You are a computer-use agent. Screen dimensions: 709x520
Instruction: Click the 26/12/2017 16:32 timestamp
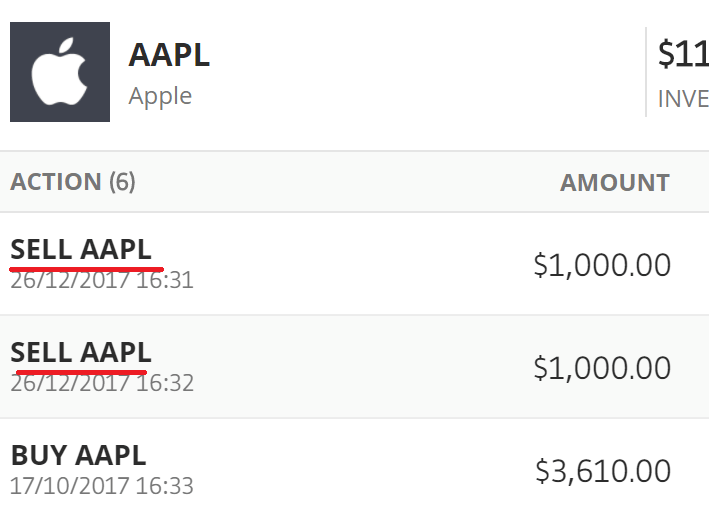102,383
